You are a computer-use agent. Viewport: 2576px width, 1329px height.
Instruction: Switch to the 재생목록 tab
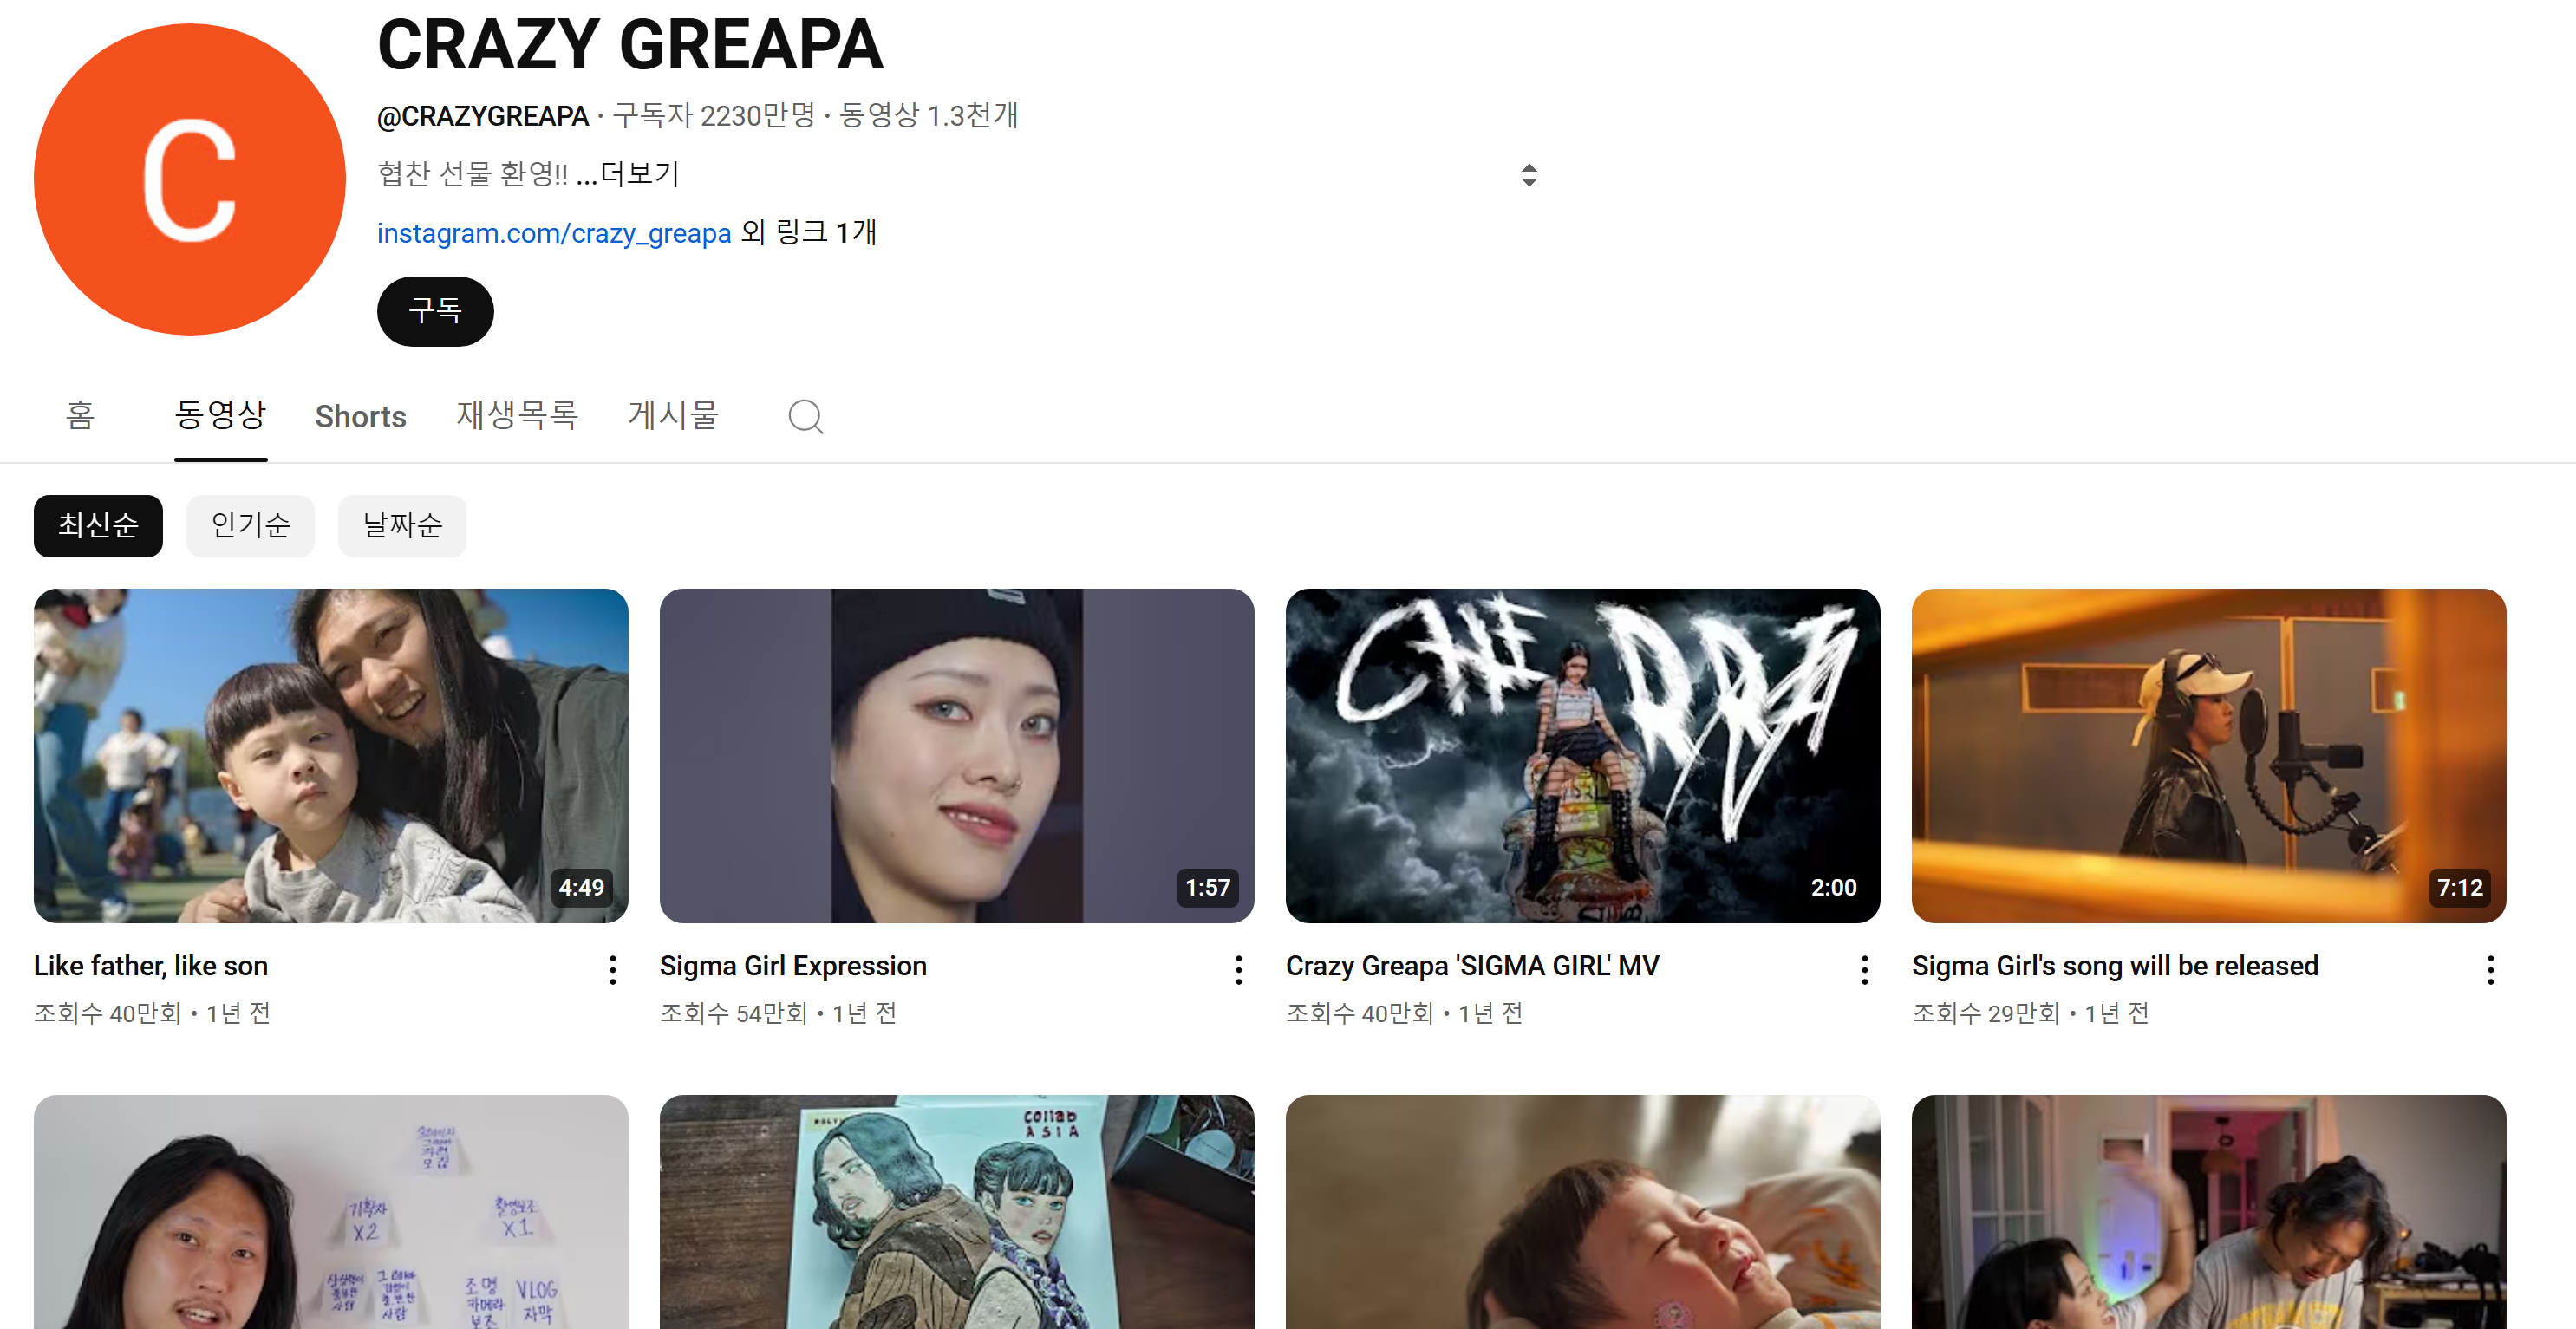point(517,416)
